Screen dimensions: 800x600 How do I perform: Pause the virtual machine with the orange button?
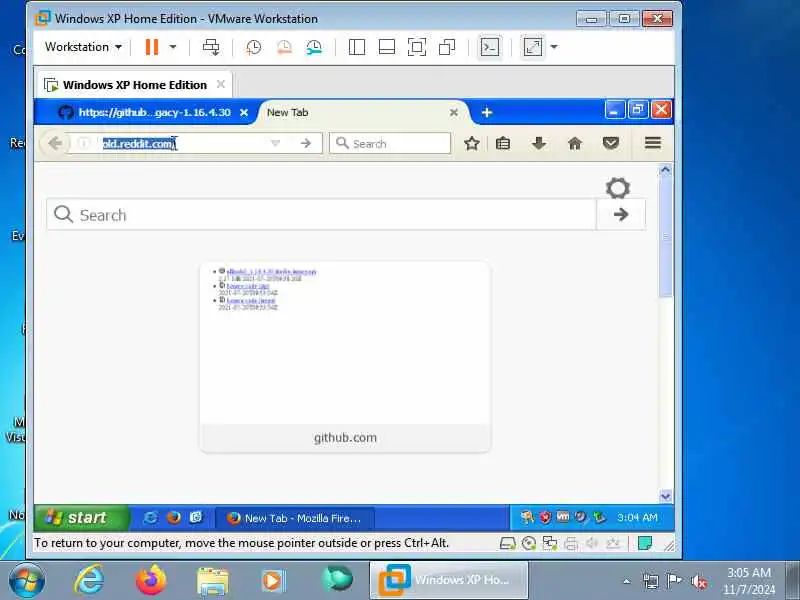point(152,47)
